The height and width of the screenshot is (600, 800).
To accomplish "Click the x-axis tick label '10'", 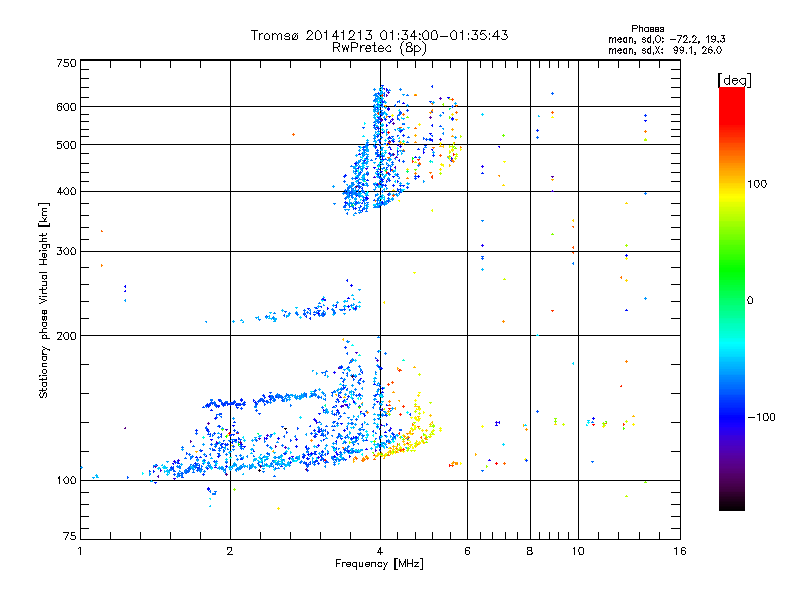I will [578, 551].
